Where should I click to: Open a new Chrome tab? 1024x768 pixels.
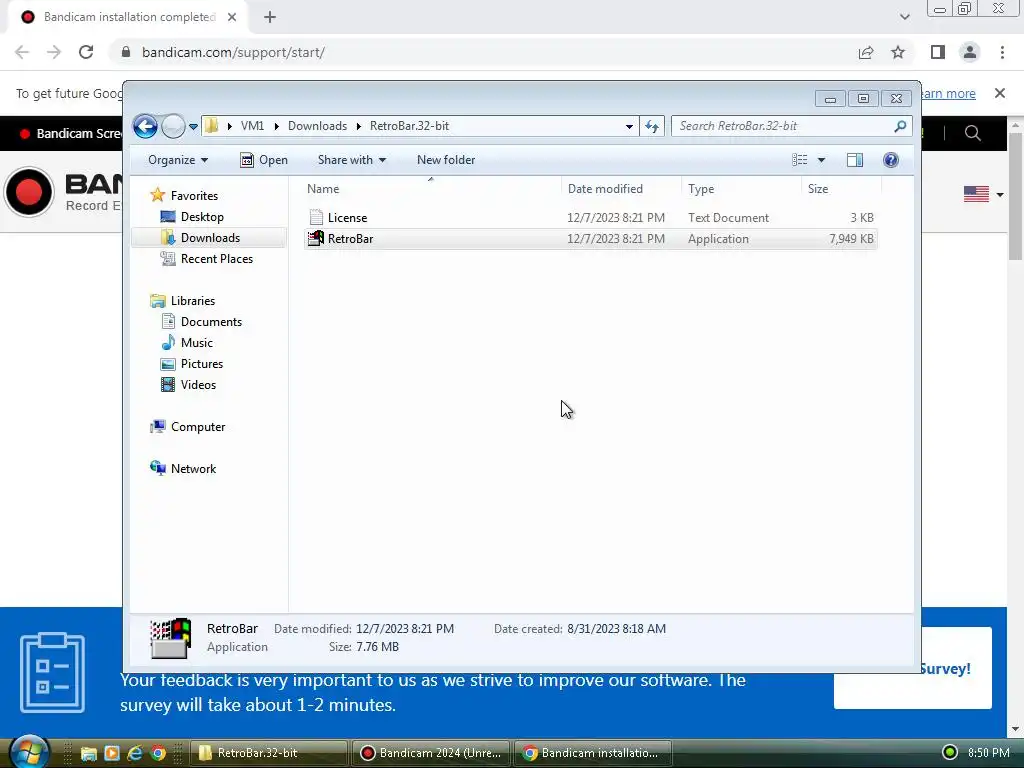tap(270, 17)
